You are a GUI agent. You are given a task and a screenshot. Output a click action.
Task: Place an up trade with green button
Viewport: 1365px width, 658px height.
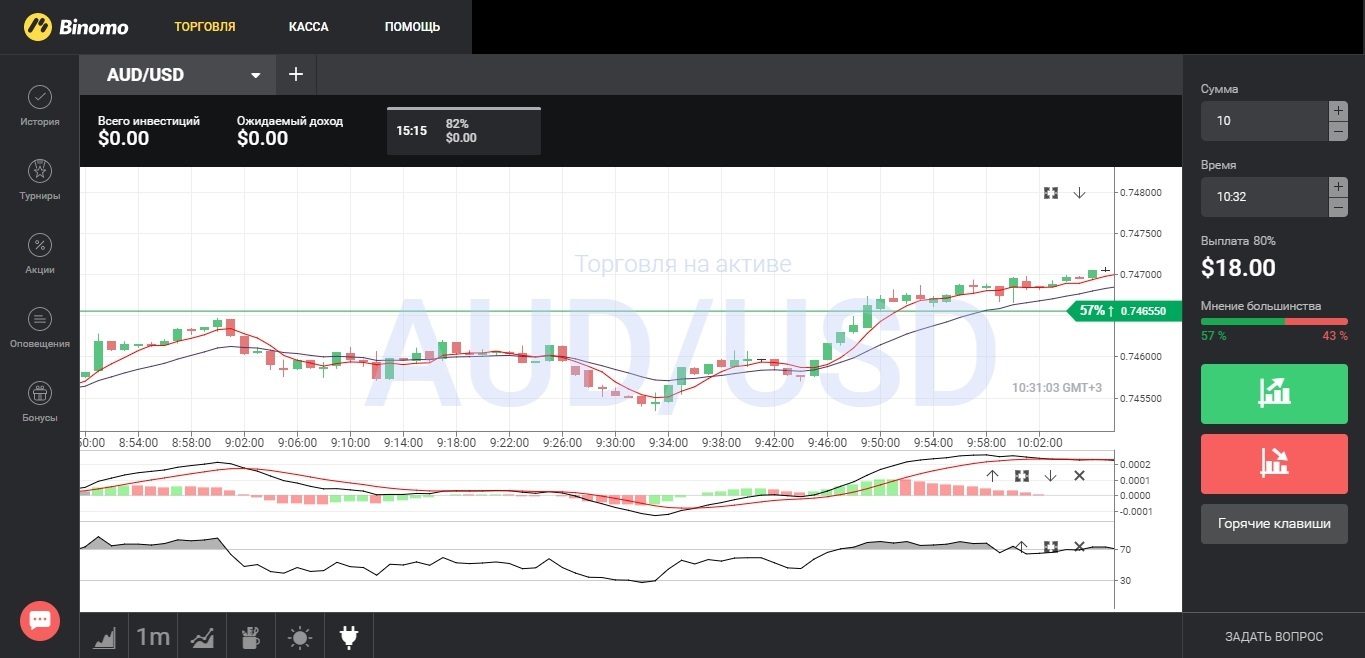(1274, 394)
